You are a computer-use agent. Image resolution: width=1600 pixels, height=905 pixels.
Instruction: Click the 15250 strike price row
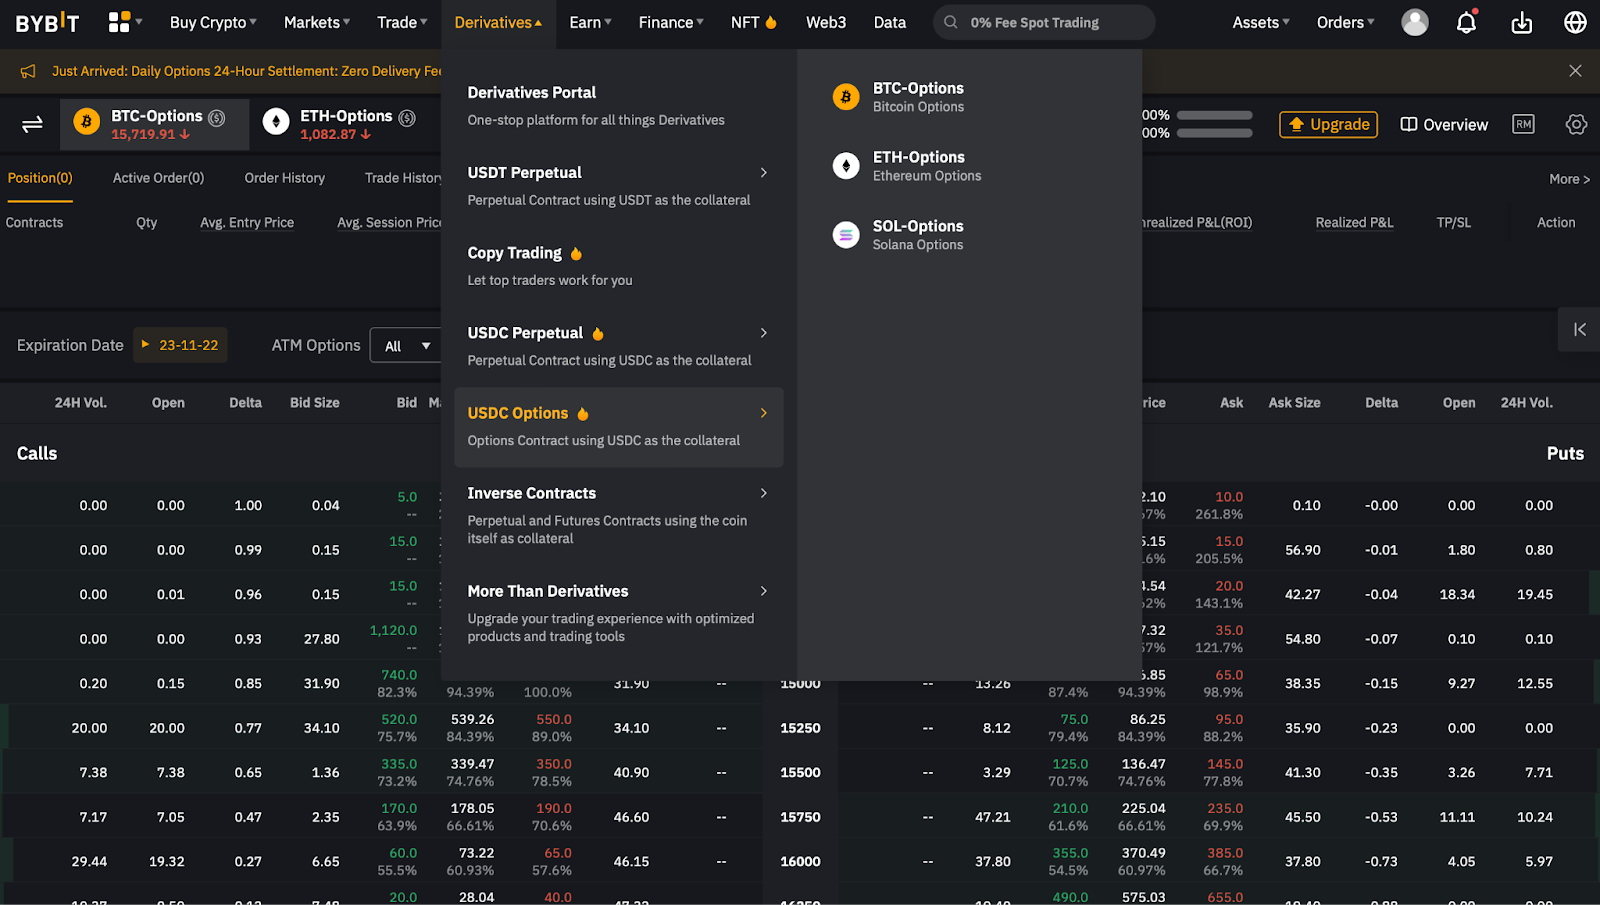pos(800,728)
